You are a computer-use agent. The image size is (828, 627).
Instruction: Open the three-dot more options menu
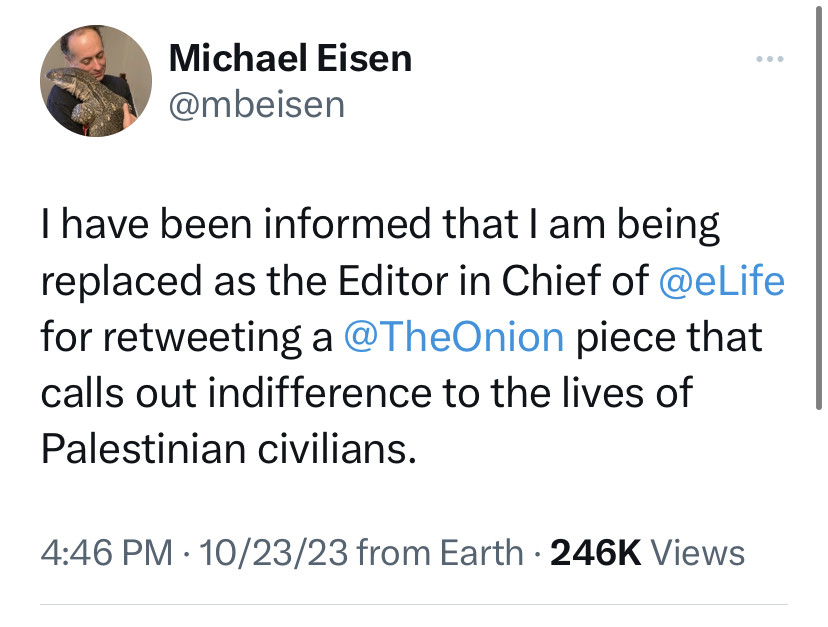(769, 59)
